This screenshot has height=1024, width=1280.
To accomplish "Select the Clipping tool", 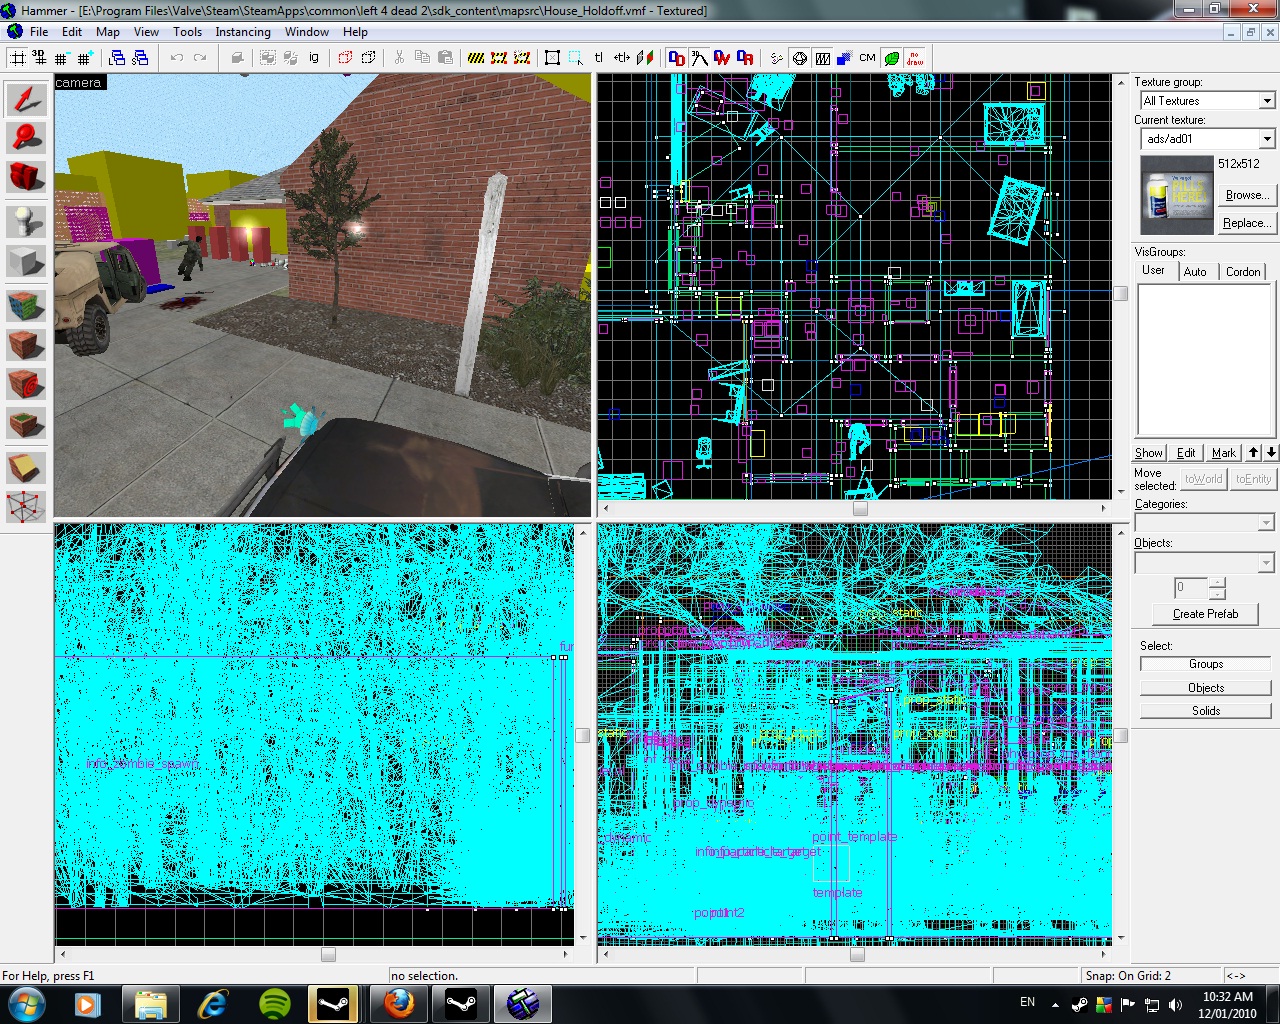I will (x=27, y=466).
